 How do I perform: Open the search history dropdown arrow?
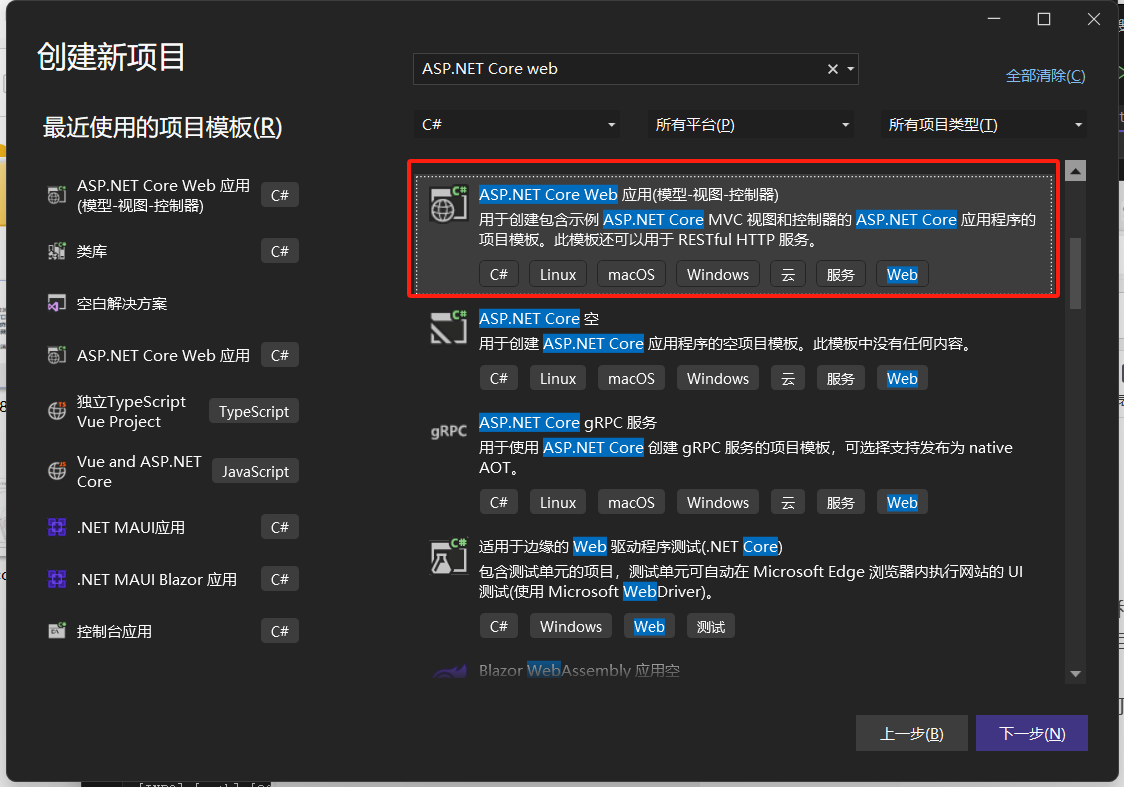[850, 69]
